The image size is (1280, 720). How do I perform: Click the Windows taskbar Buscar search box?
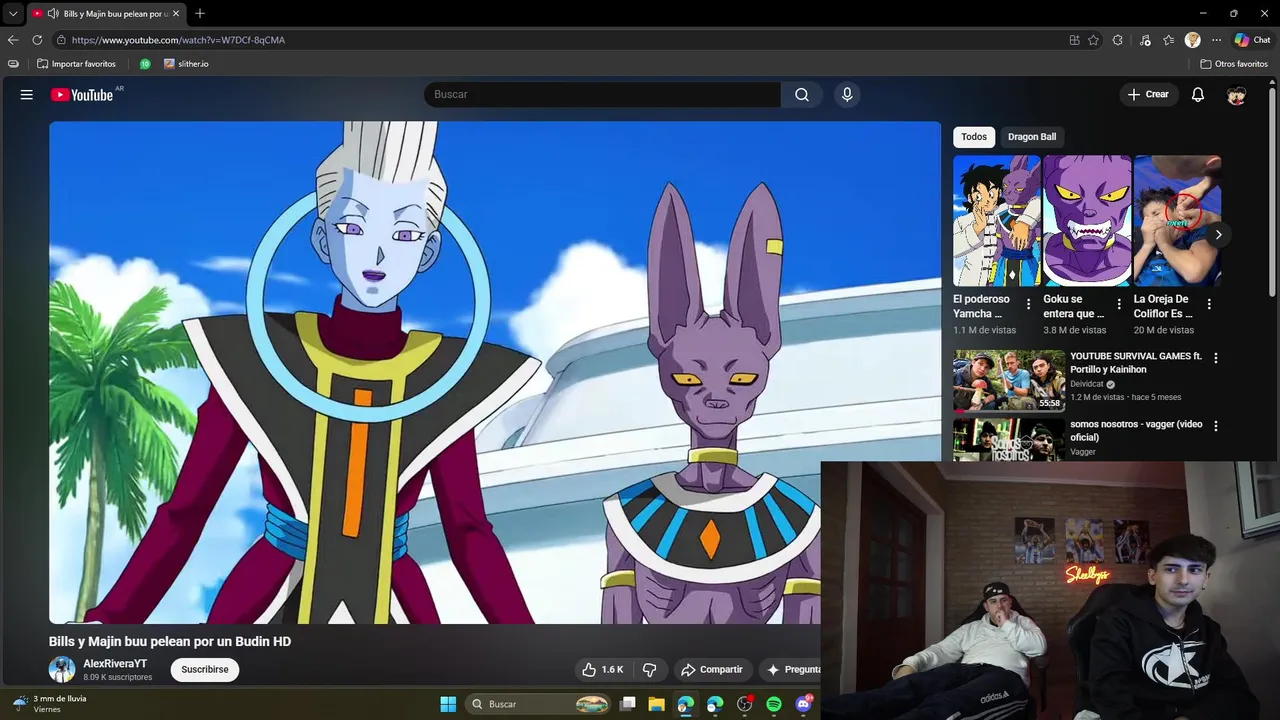point(538,704)
